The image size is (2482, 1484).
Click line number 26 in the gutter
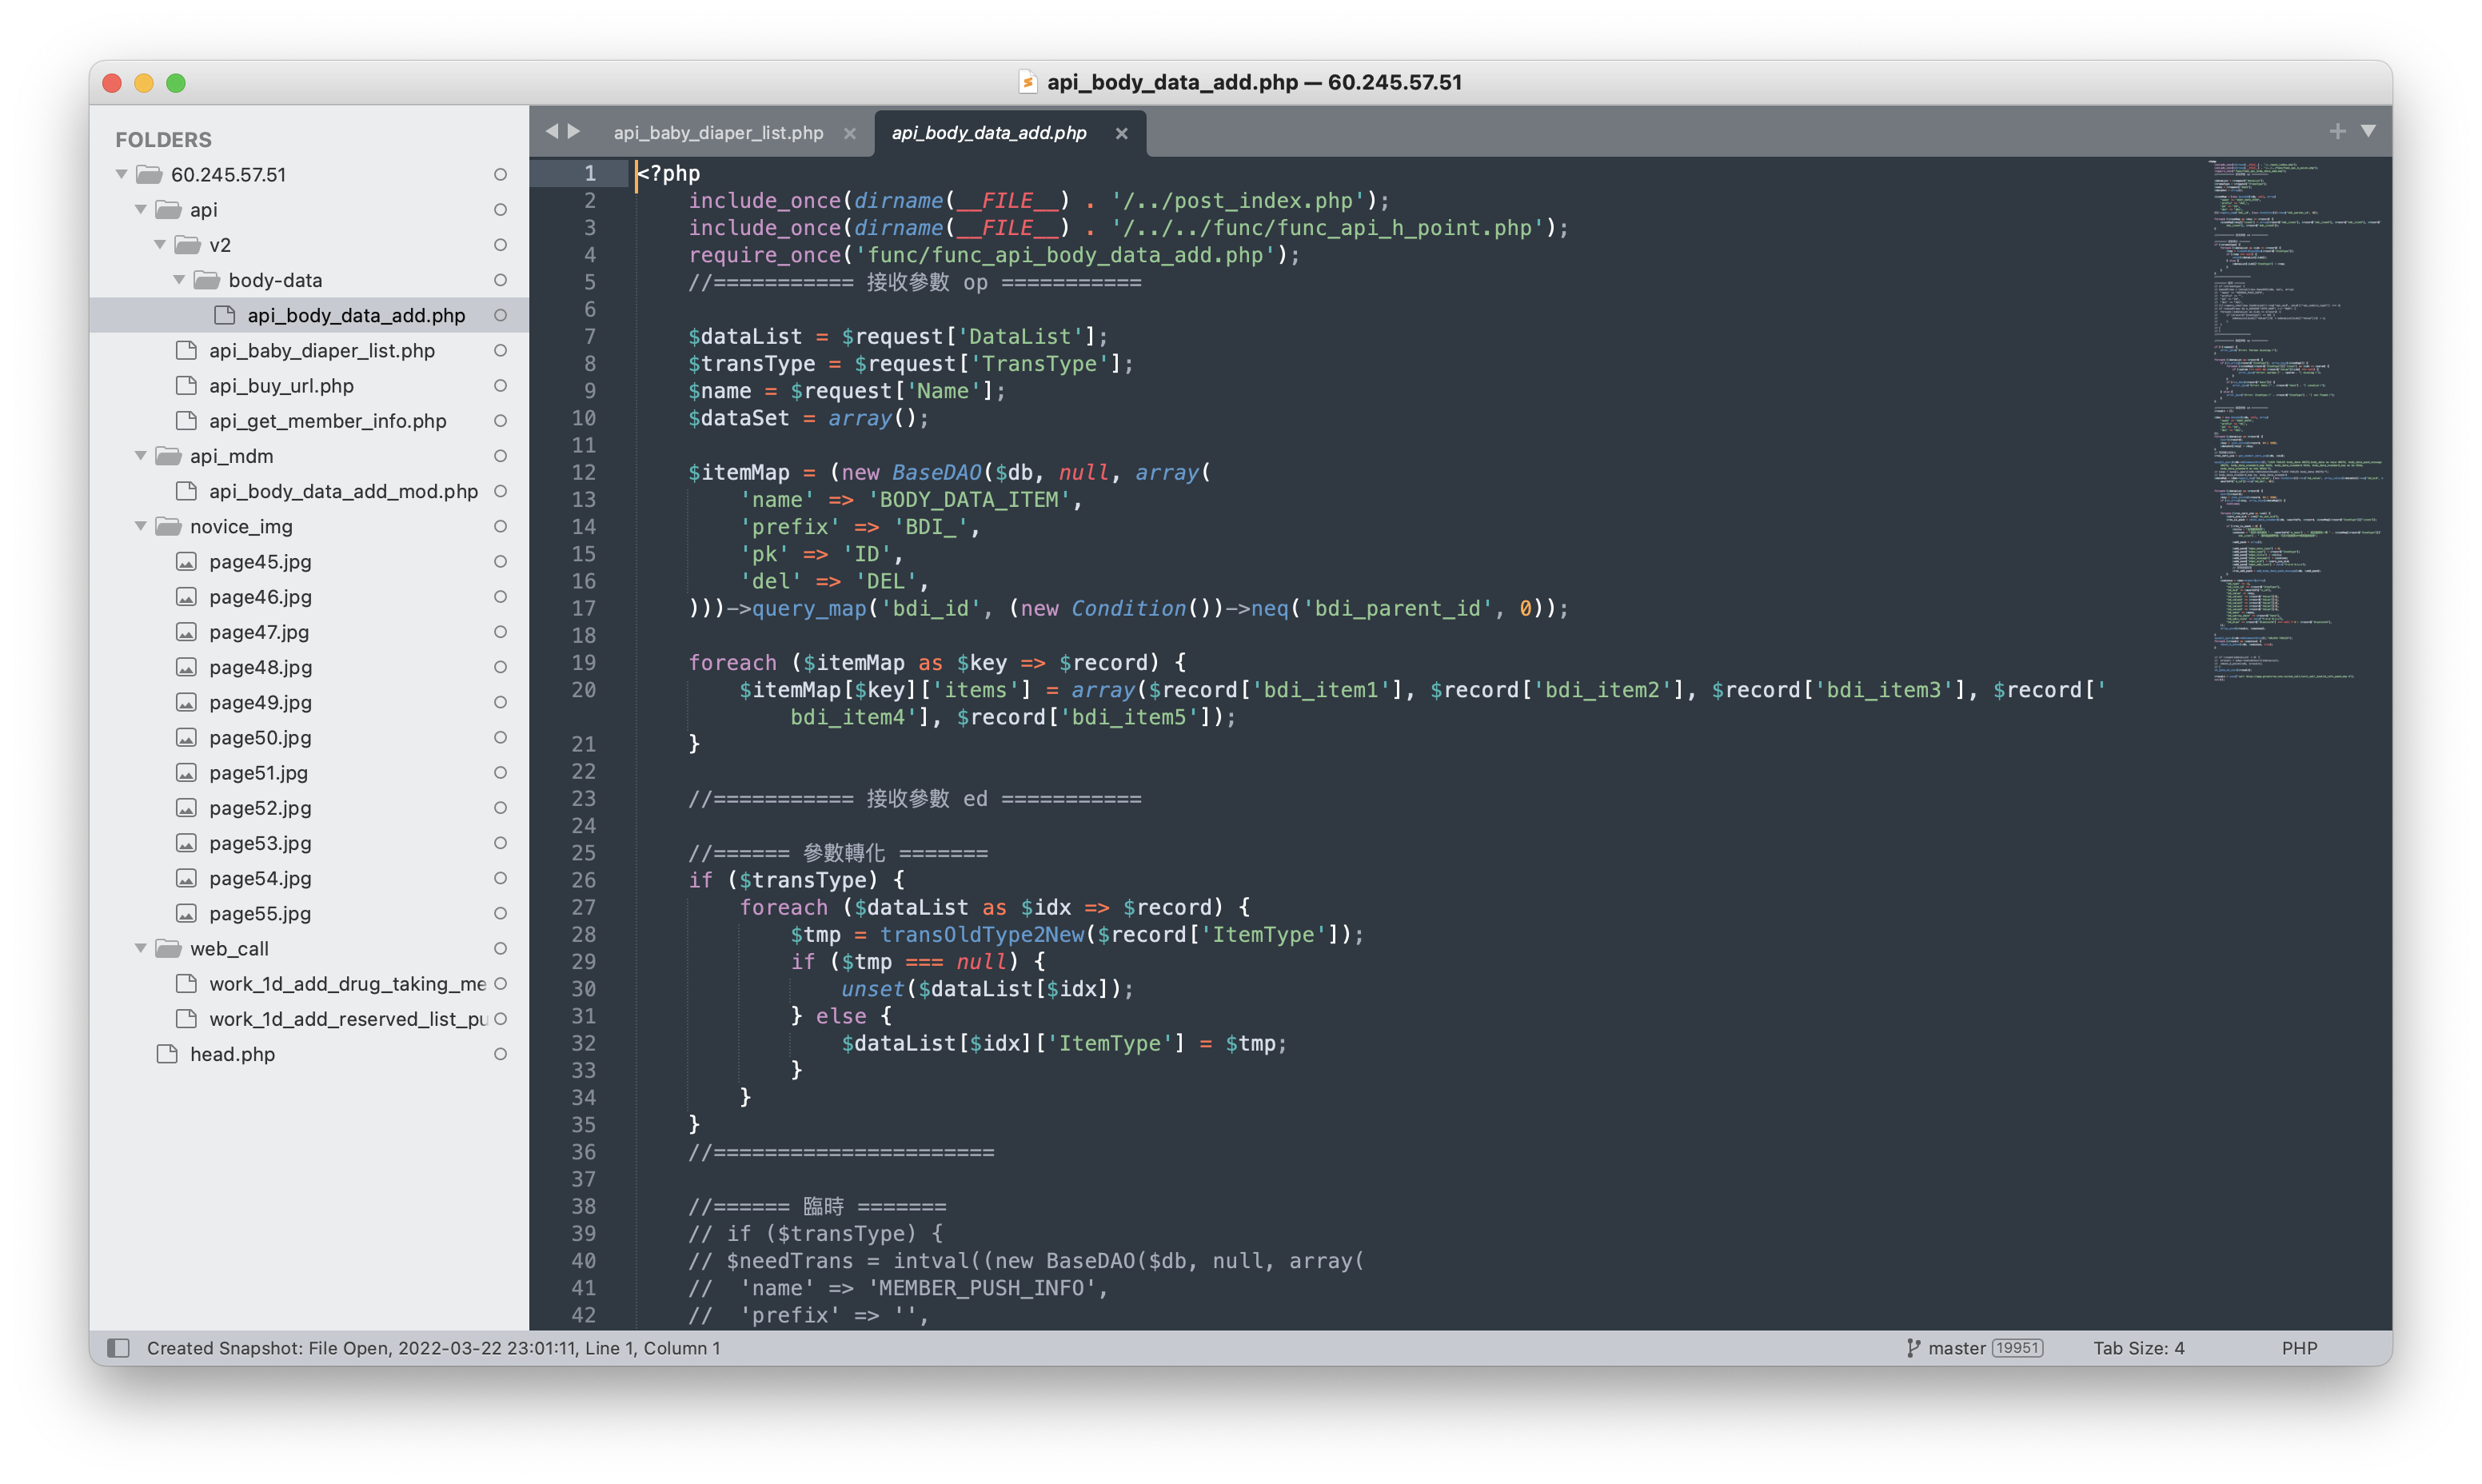(583, 880)
